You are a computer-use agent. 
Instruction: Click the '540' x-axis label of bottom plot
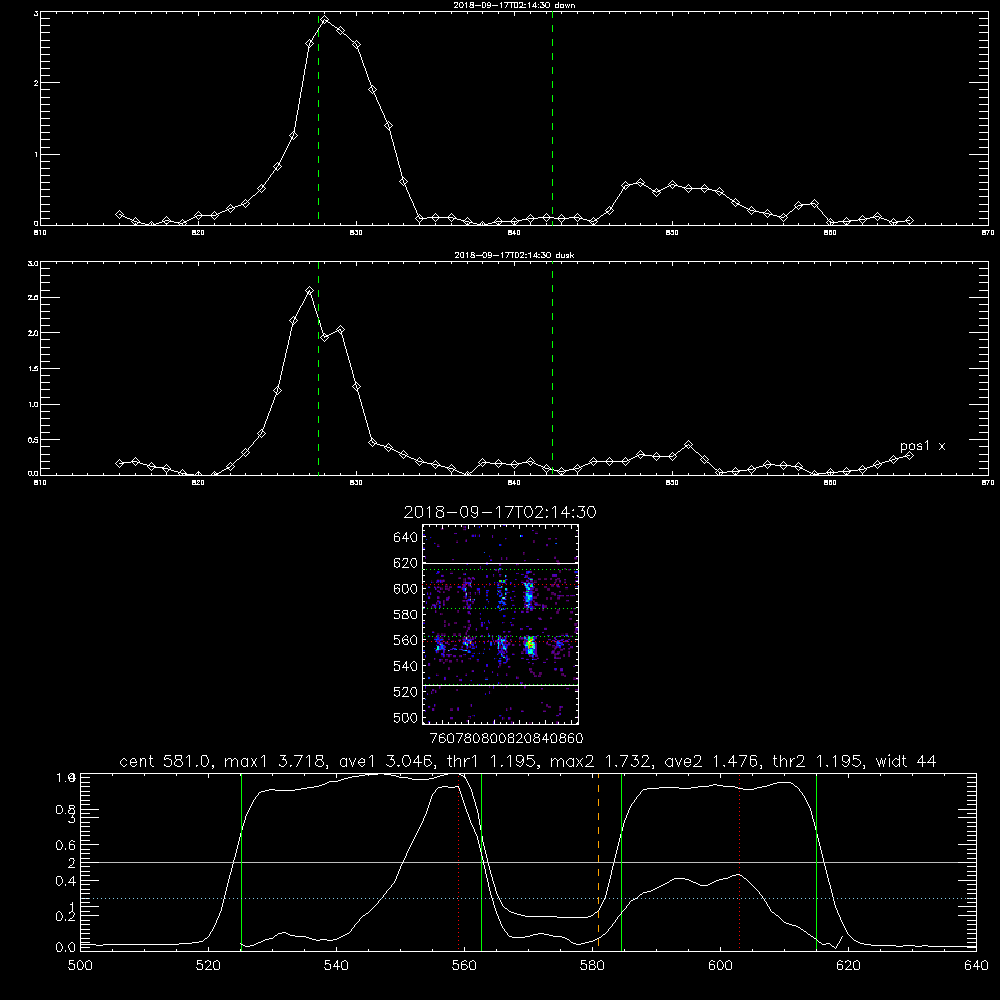tap(336, 966)
